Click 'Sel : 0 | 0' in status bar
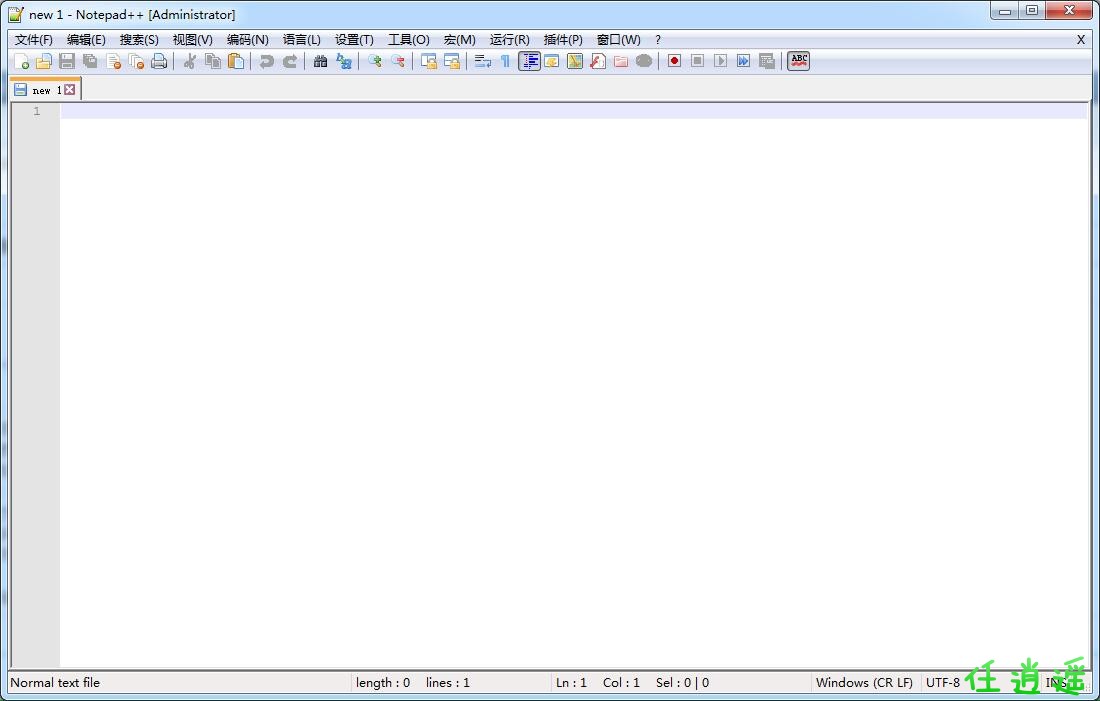The width and height of the screenshot is (1100, 701). [x=682, y=683]
